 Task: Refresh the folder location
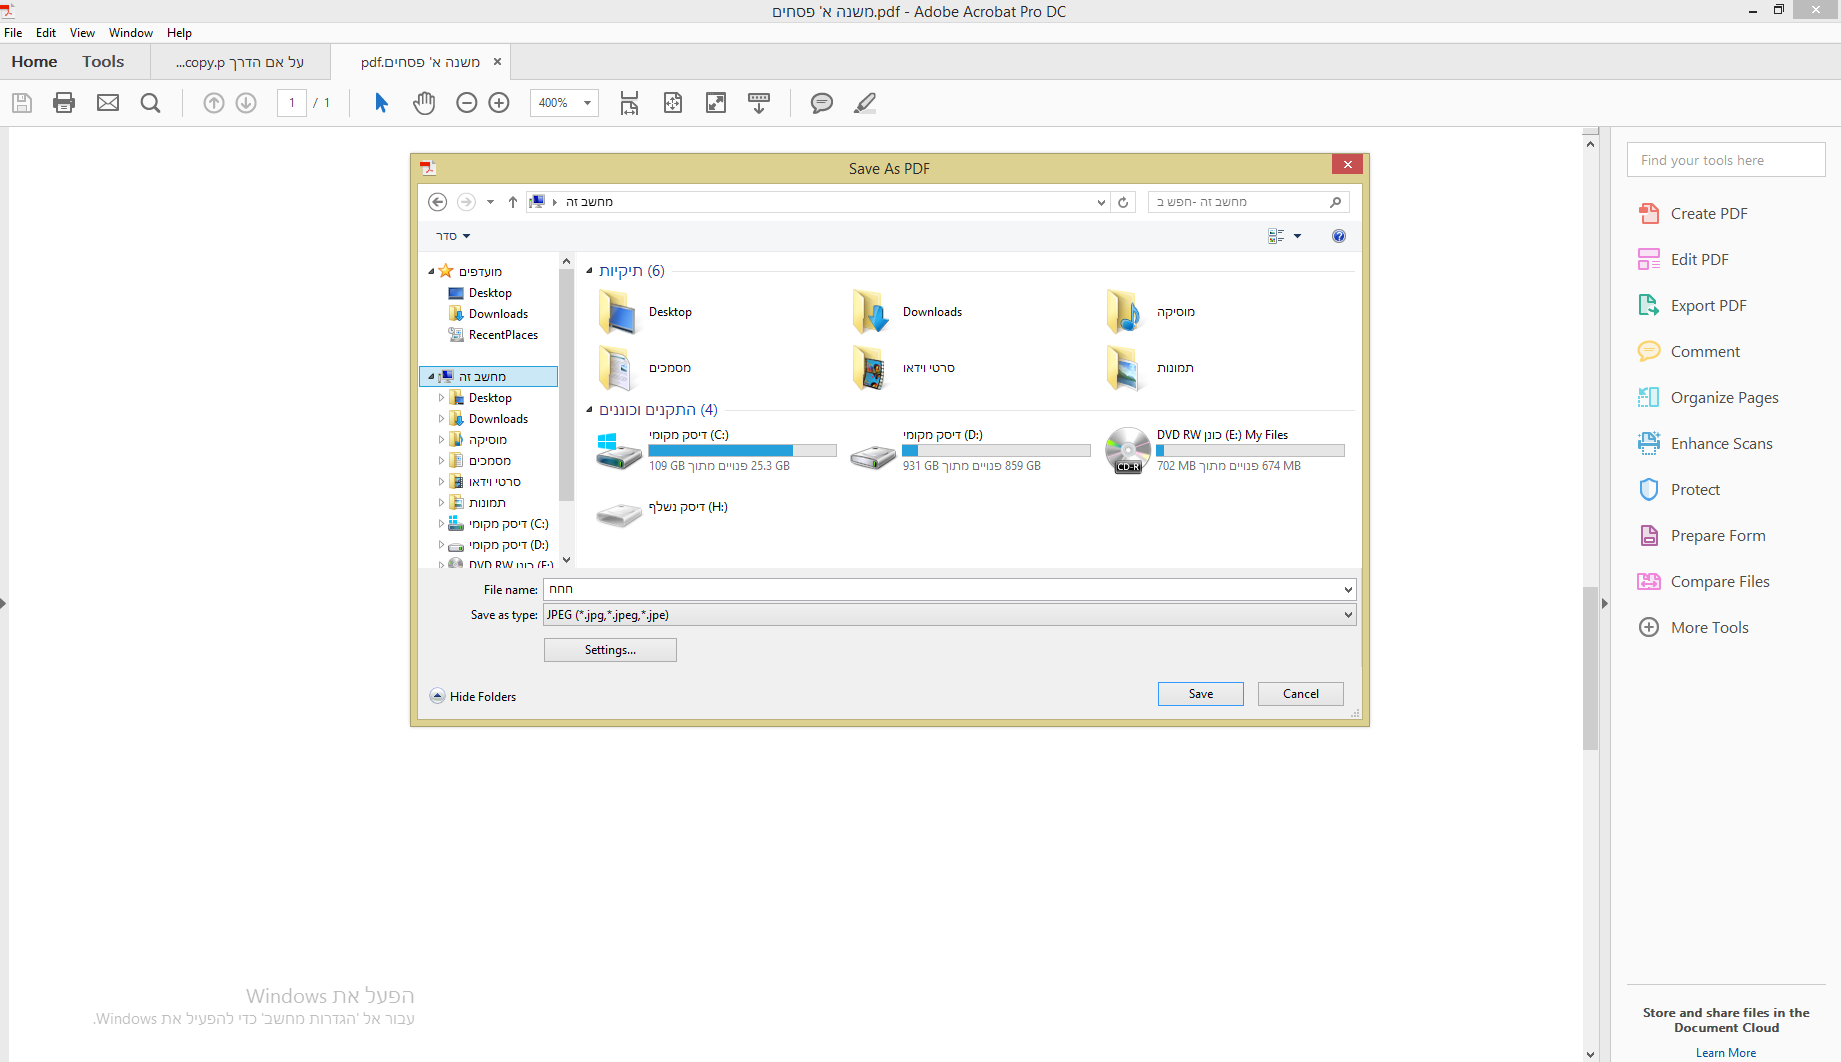[1123, 202]
